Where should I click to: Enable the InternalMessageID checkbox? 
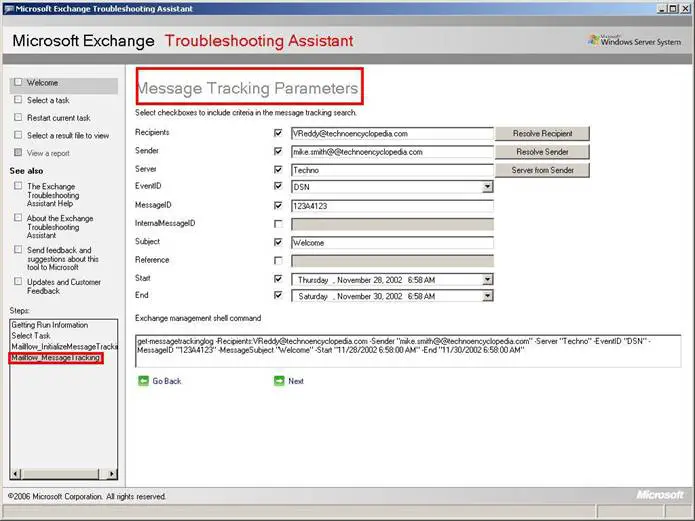point(278,224)
